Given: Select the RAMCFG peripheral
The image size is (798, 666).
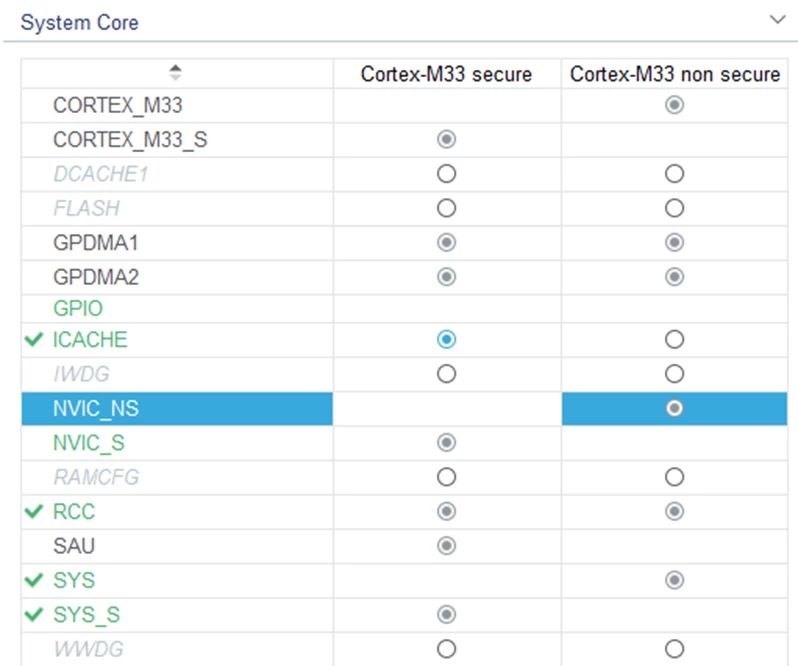Looking at the screenshot, I should (x=96, y=477).
